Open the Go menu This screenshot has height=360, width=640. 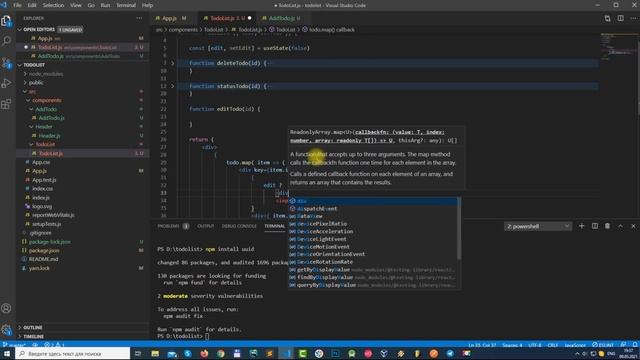91,5
